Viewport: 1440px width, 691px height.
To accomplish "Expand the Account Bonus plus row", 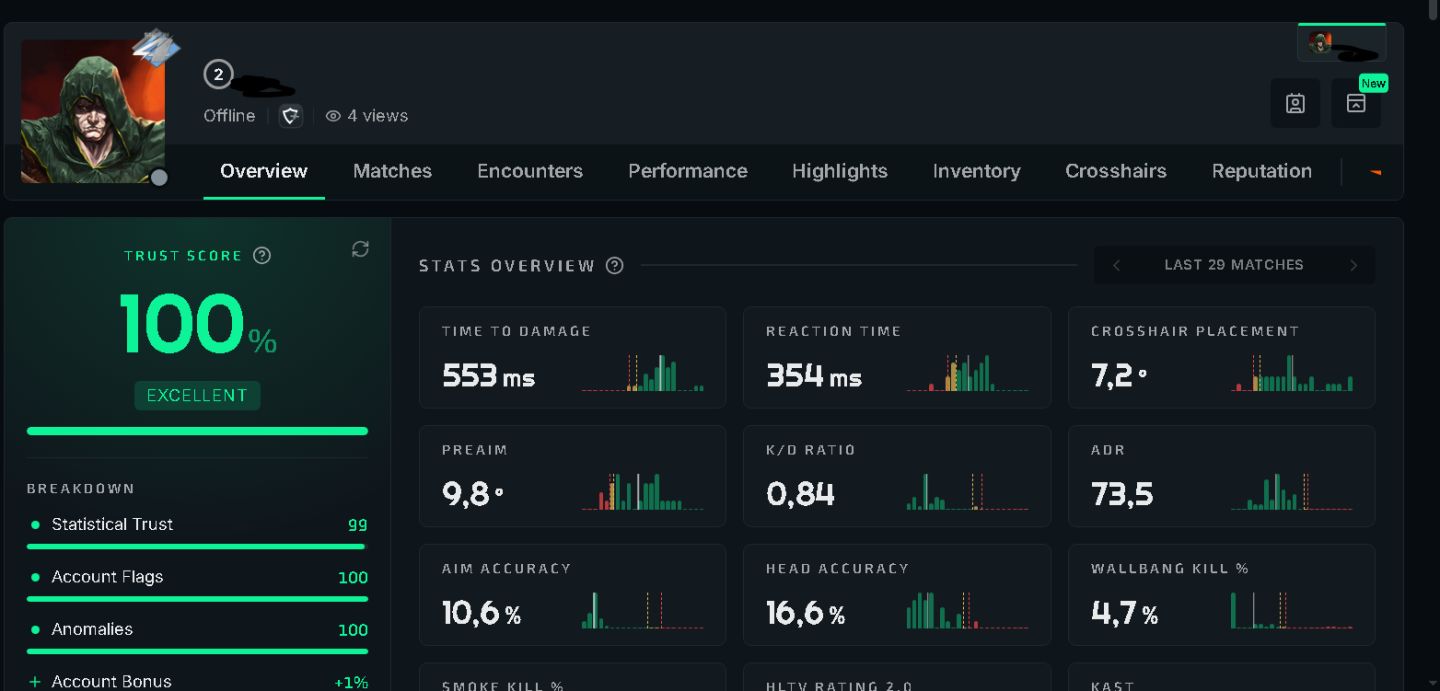I will (x=198, y=681).
